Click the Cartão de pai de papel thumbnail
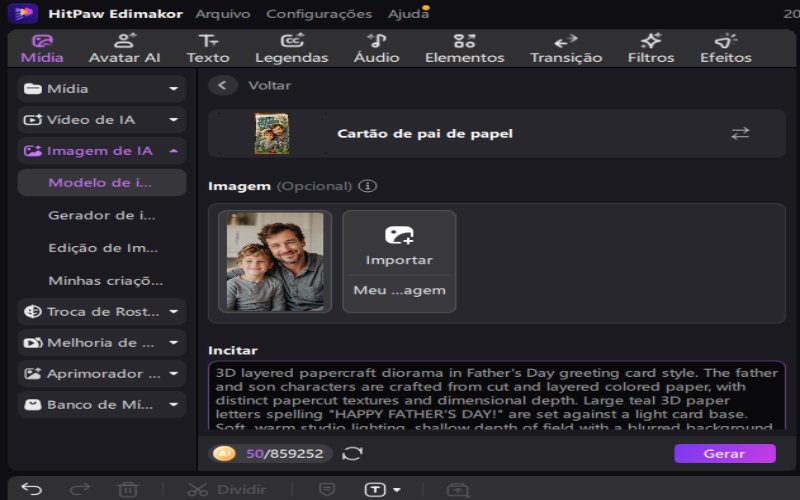The image size is (800, 500). pyautogui.click(x=271, y=133)
